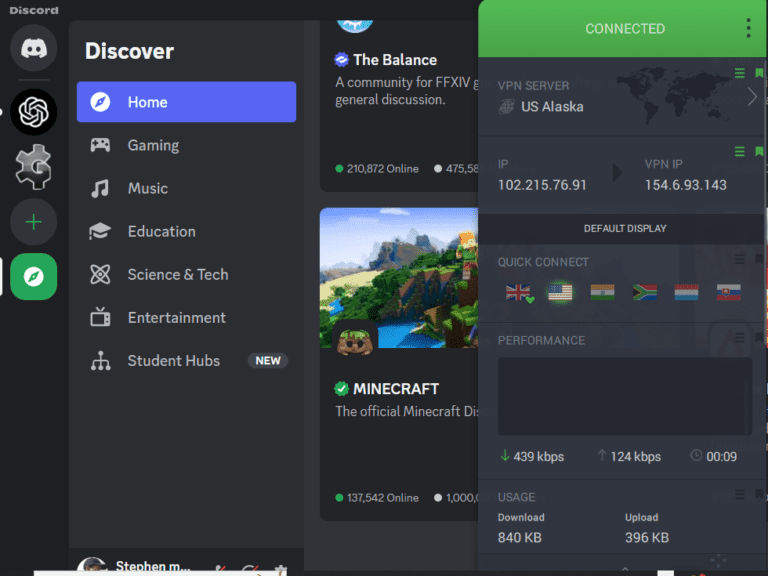Click the Student Hubs hierarchy icon
The width and height of the screenshot is (768, 576).
pos(100,360)
